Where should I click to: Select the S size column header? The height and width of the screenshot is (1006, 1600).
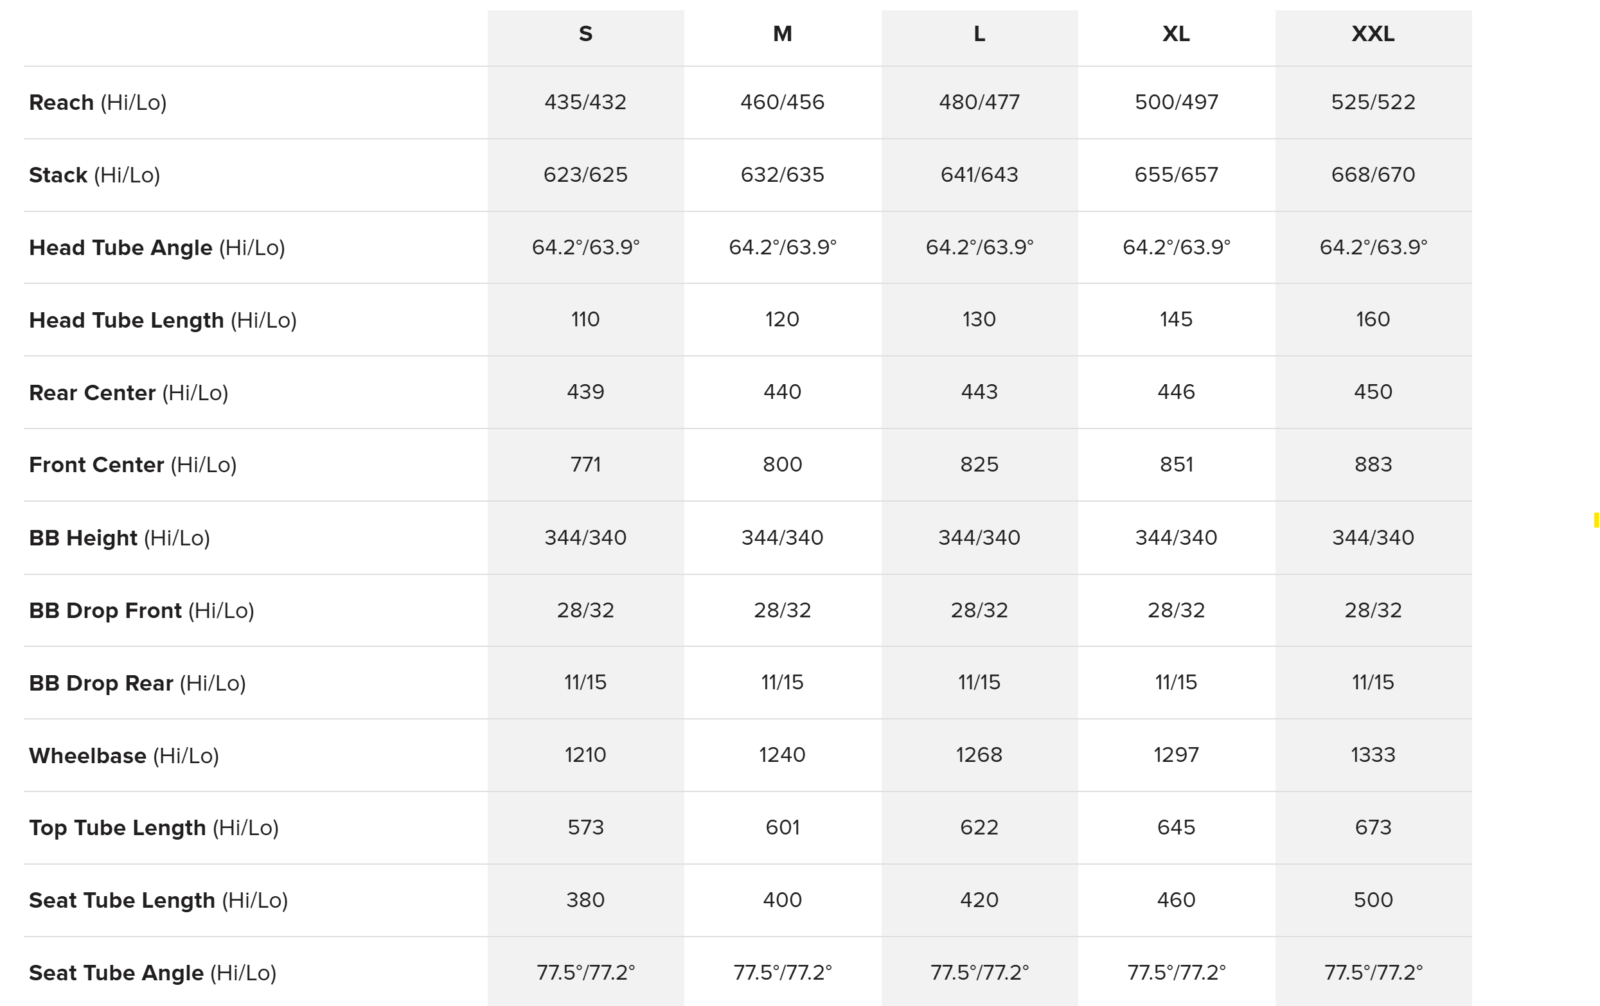coord(585,34)
